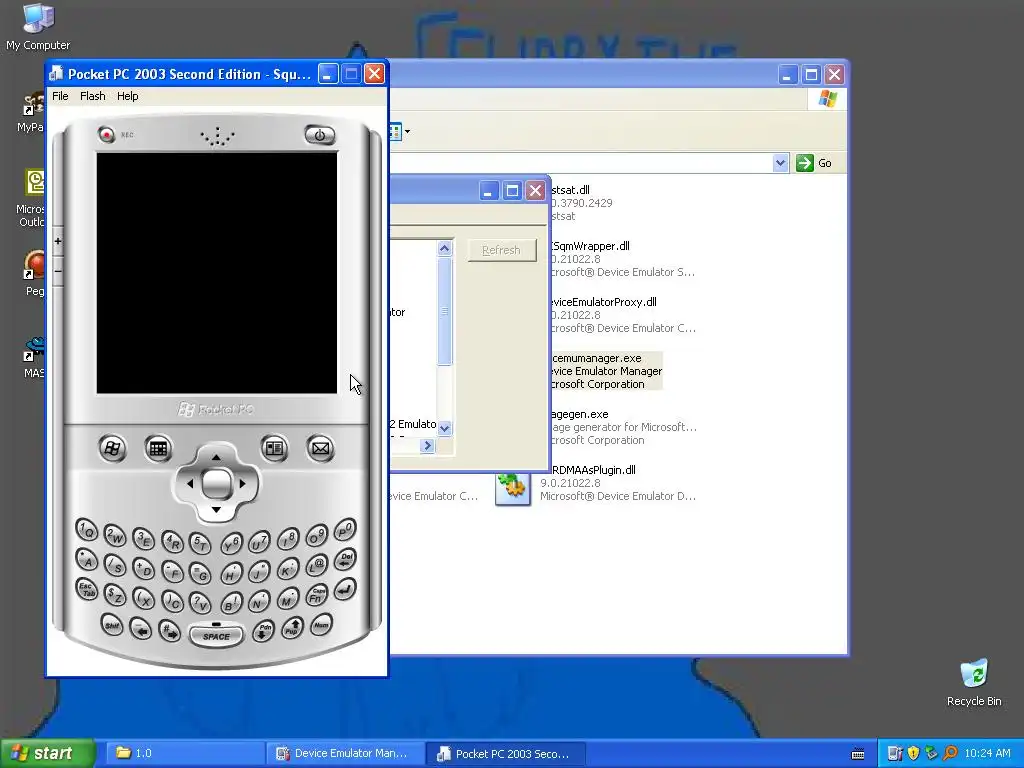Click scroll up arrow in Device Emulator Manager list
Screen dimensions: 1024x768
(x=445, y=248)
